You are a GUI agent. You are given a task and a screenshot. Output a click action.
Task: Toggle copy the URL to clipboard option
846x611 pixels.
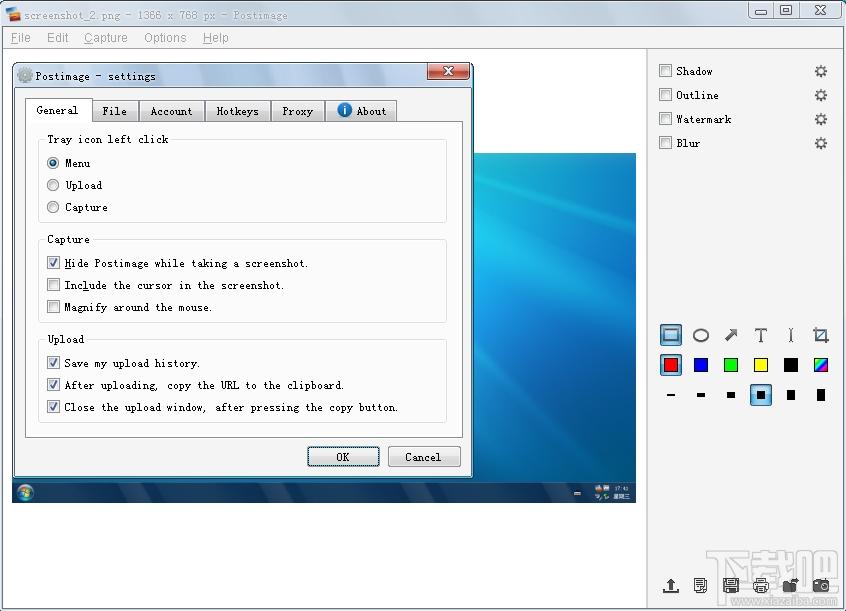click(53, 385)
